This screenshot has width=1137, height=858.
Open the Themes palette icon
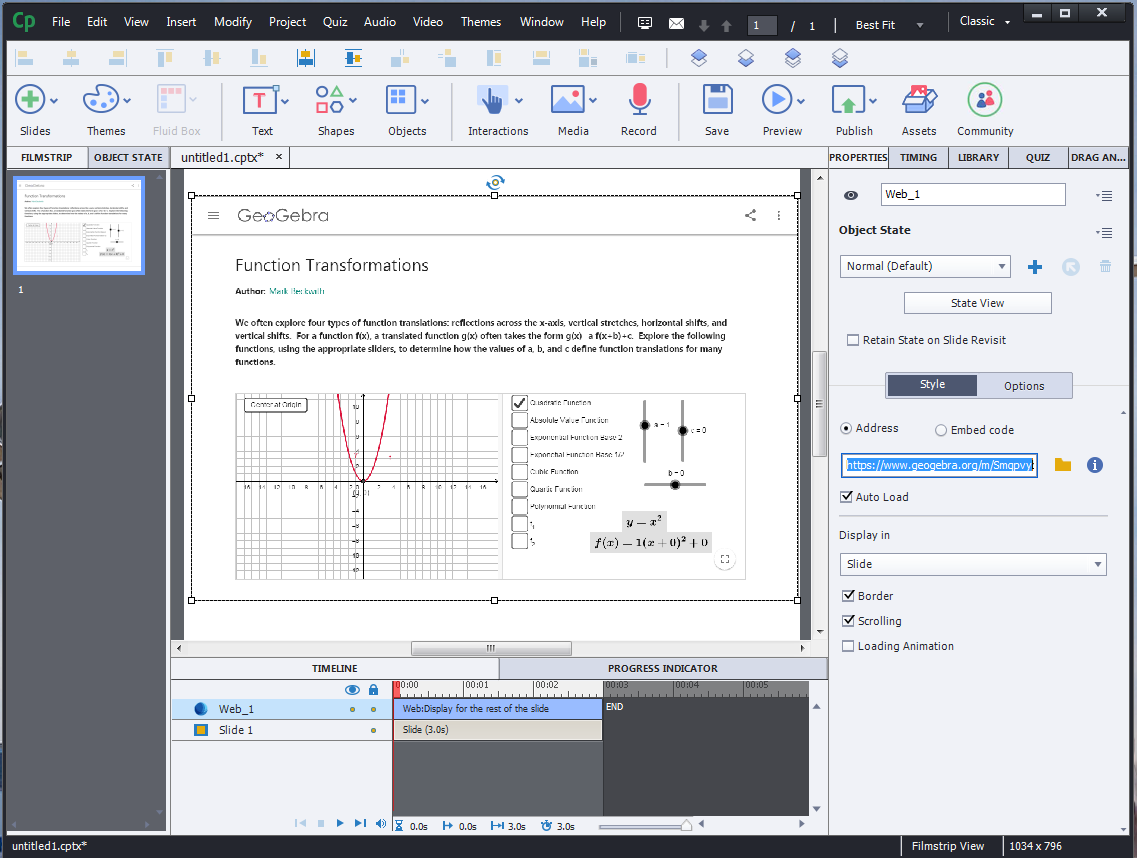click(101, 99)
